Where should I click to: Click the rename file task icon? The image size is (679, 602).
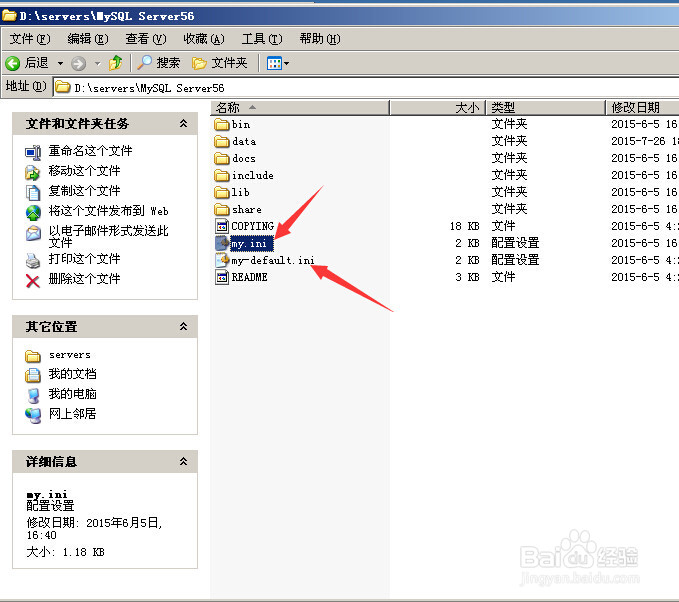pyautogui.click(x=33, y=152)
